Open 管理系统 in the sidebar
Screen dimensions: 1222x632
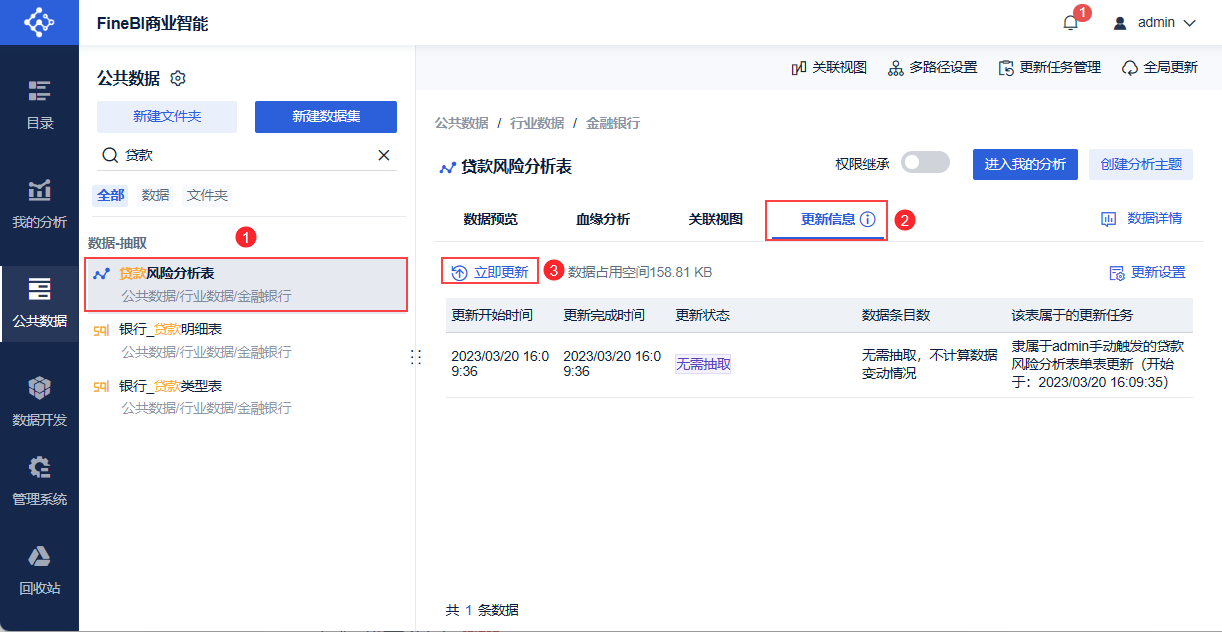[x=40, y=481]
